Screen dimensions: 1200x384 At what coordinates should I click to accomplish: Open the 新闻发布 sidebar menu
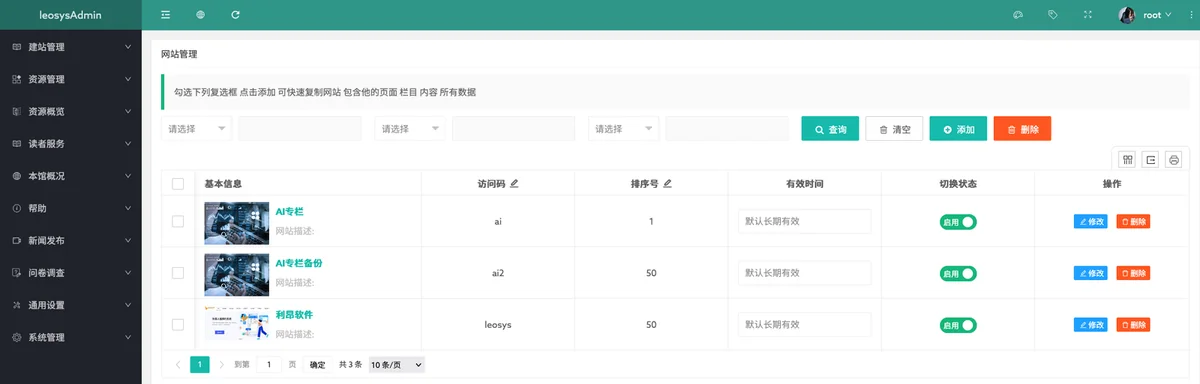pos(71,240)
